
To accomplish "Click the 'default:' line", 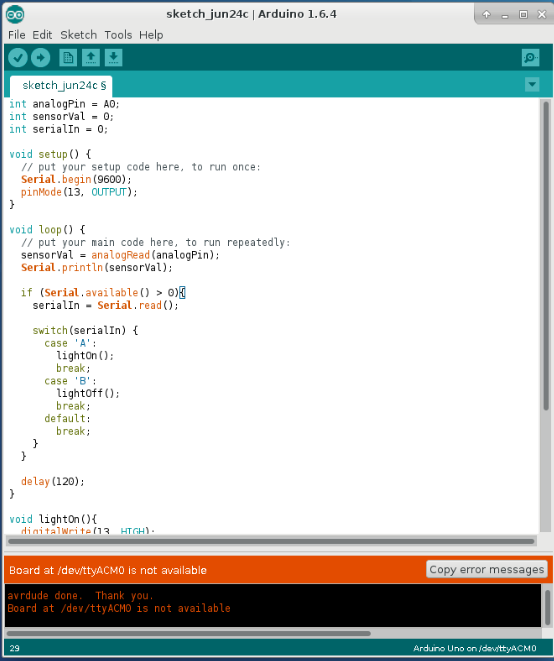I will pyautogui.click(x=67, y=419).
